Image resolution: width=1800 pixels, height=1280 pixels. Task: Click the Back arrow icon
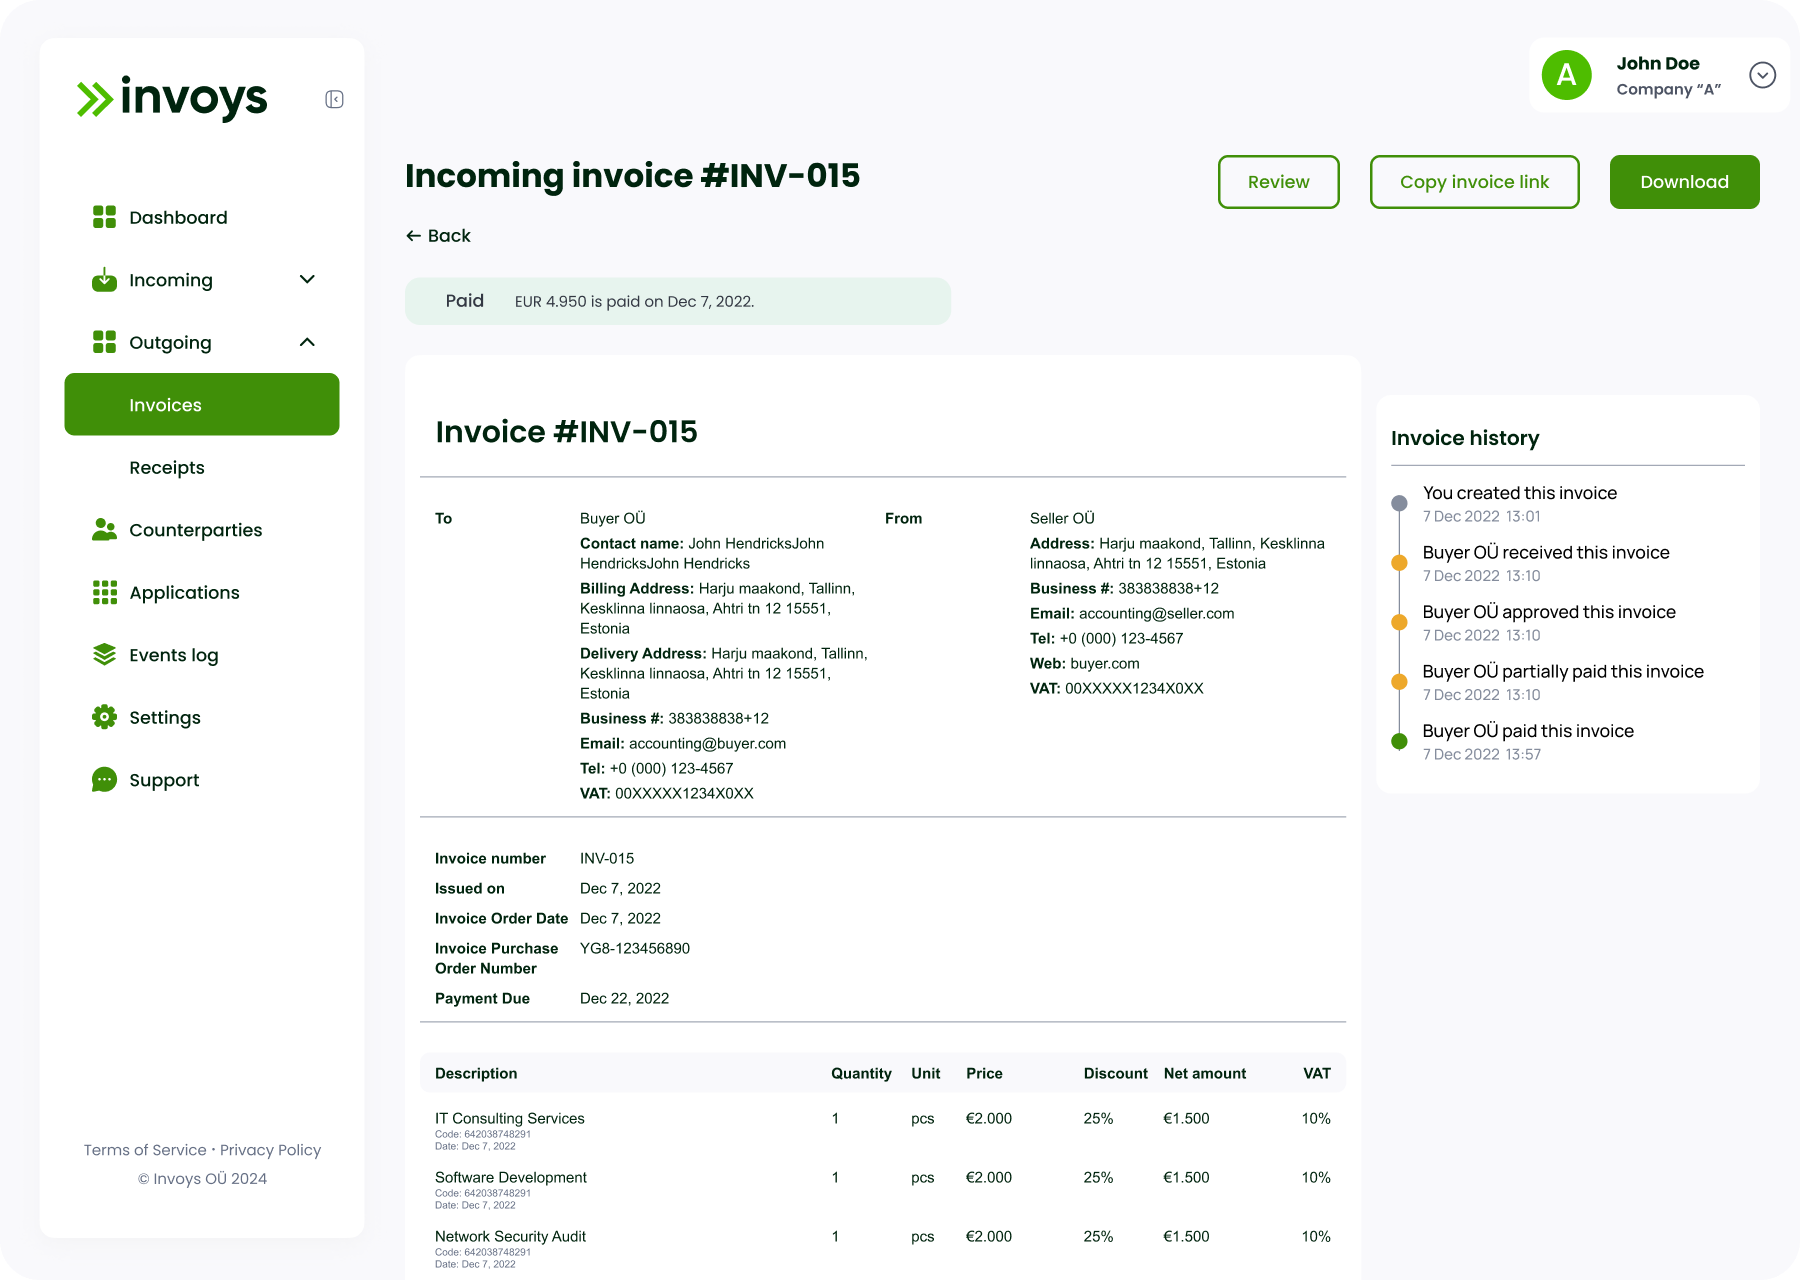413,236
